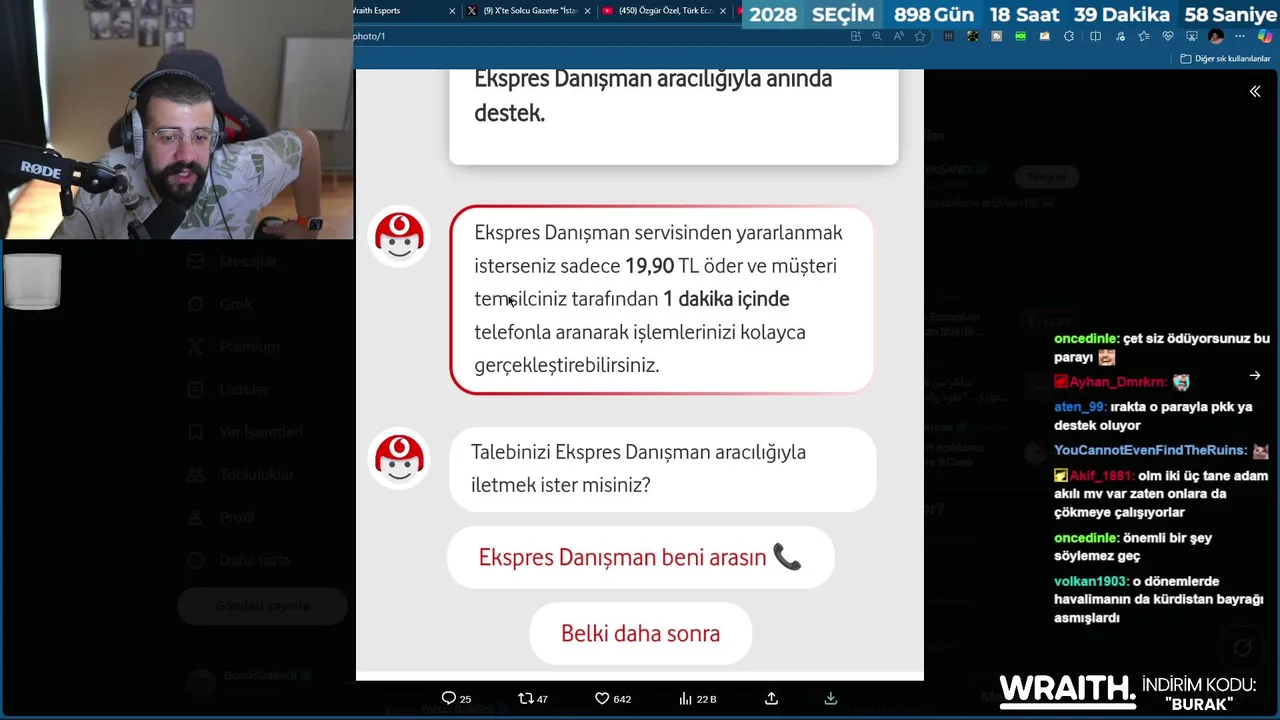Image resolution: width=1280 pixels, height=720 pixels.
Task: Activate Read aloud icon in address bar
Action: tap(899, 36)
